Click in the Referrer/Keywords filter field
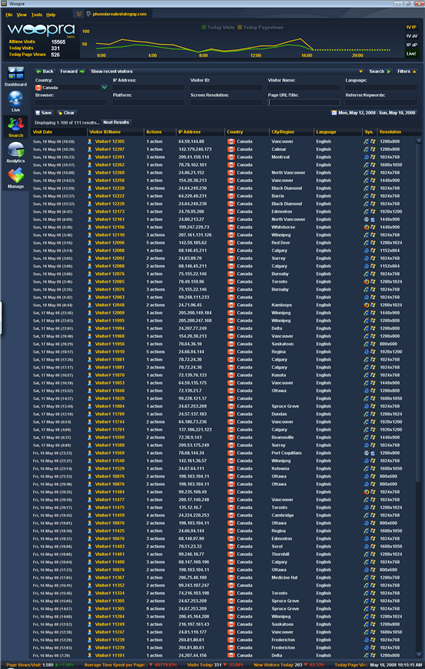The height and width of the screenshot is (669, 425). pos(381,102)
